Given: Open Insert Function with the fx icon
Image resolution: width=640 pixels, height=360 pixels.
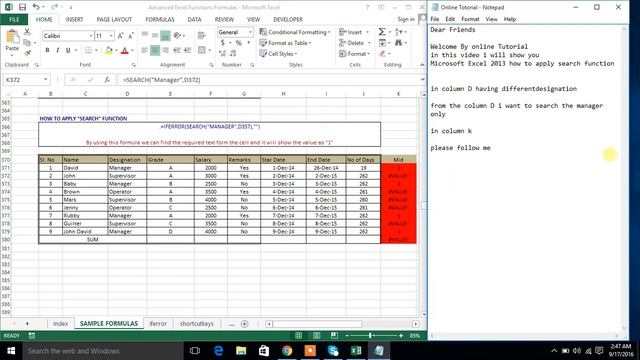Looking at the screenshot, I should tap(107, 80).
